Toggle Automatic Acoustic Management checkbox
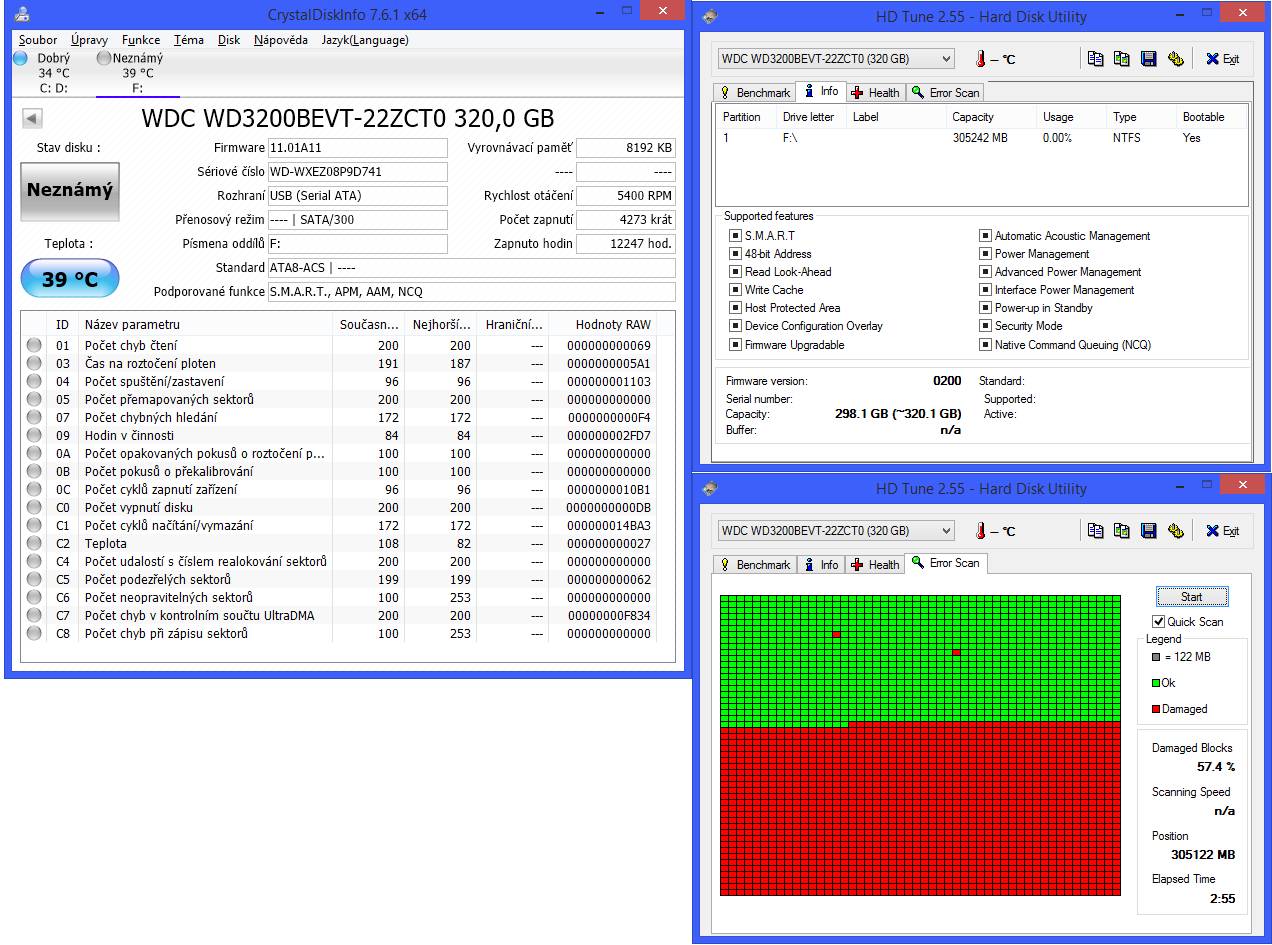The image size is (1272, 945). [985, 236]
